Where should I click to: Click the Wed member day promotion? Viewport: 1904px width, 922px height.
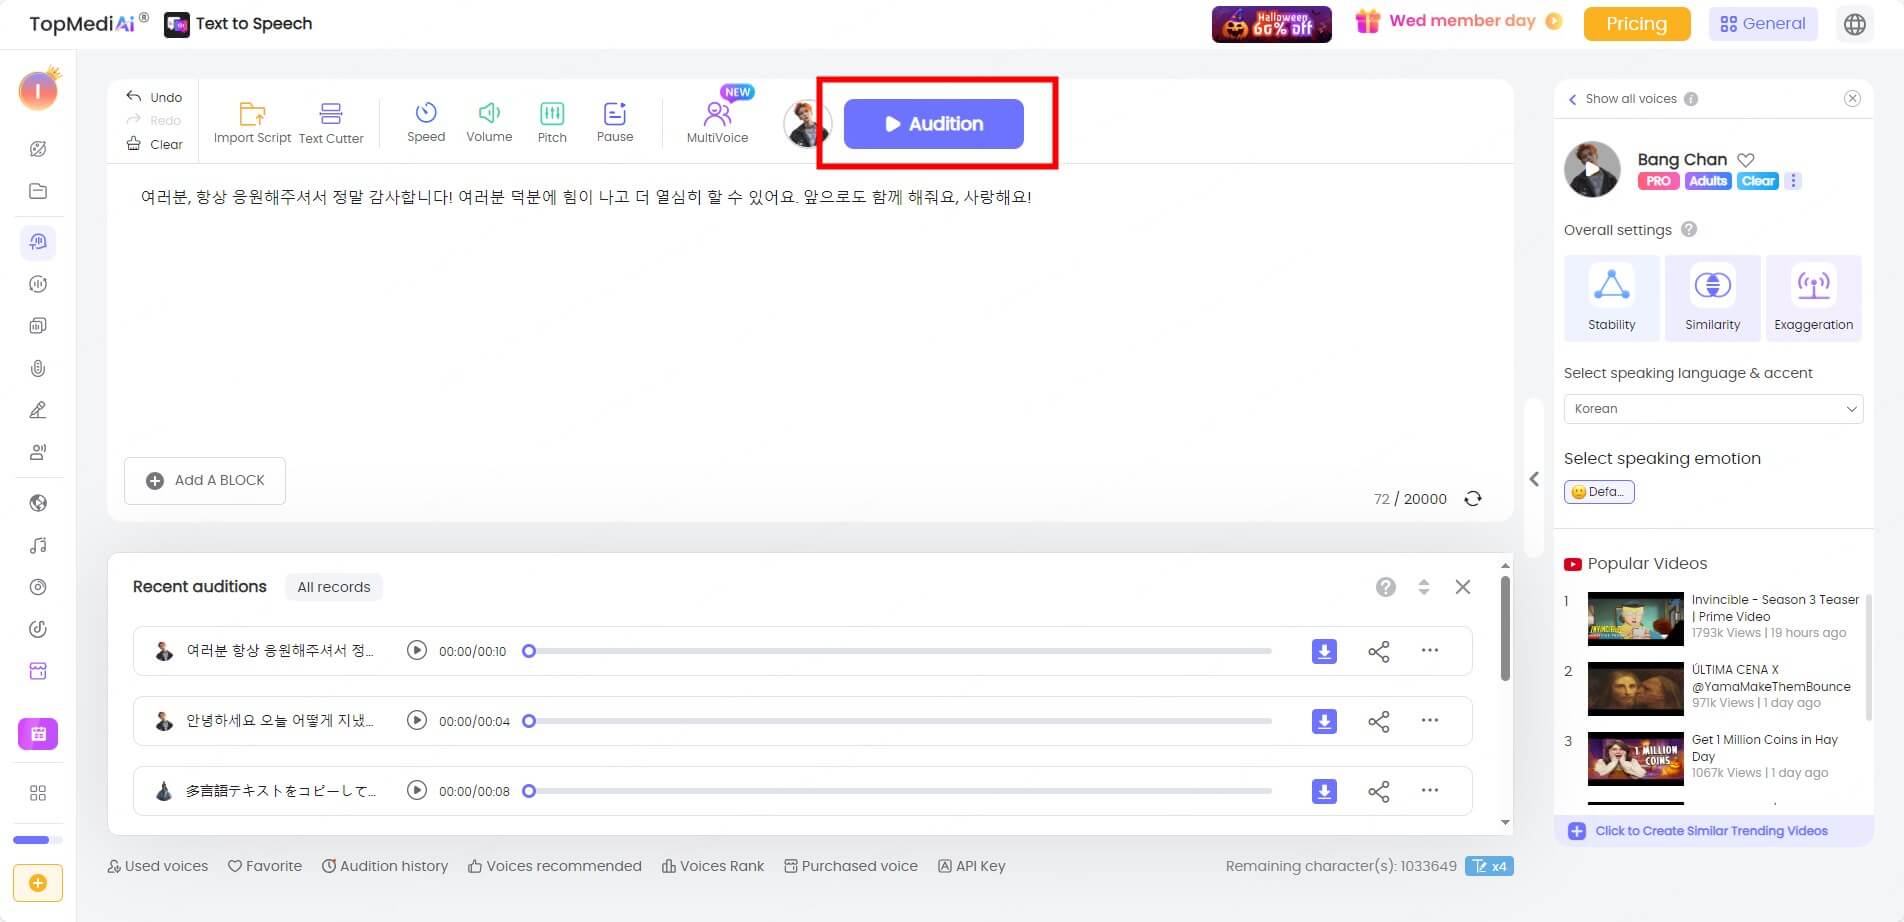click(x=1458, y=21)
